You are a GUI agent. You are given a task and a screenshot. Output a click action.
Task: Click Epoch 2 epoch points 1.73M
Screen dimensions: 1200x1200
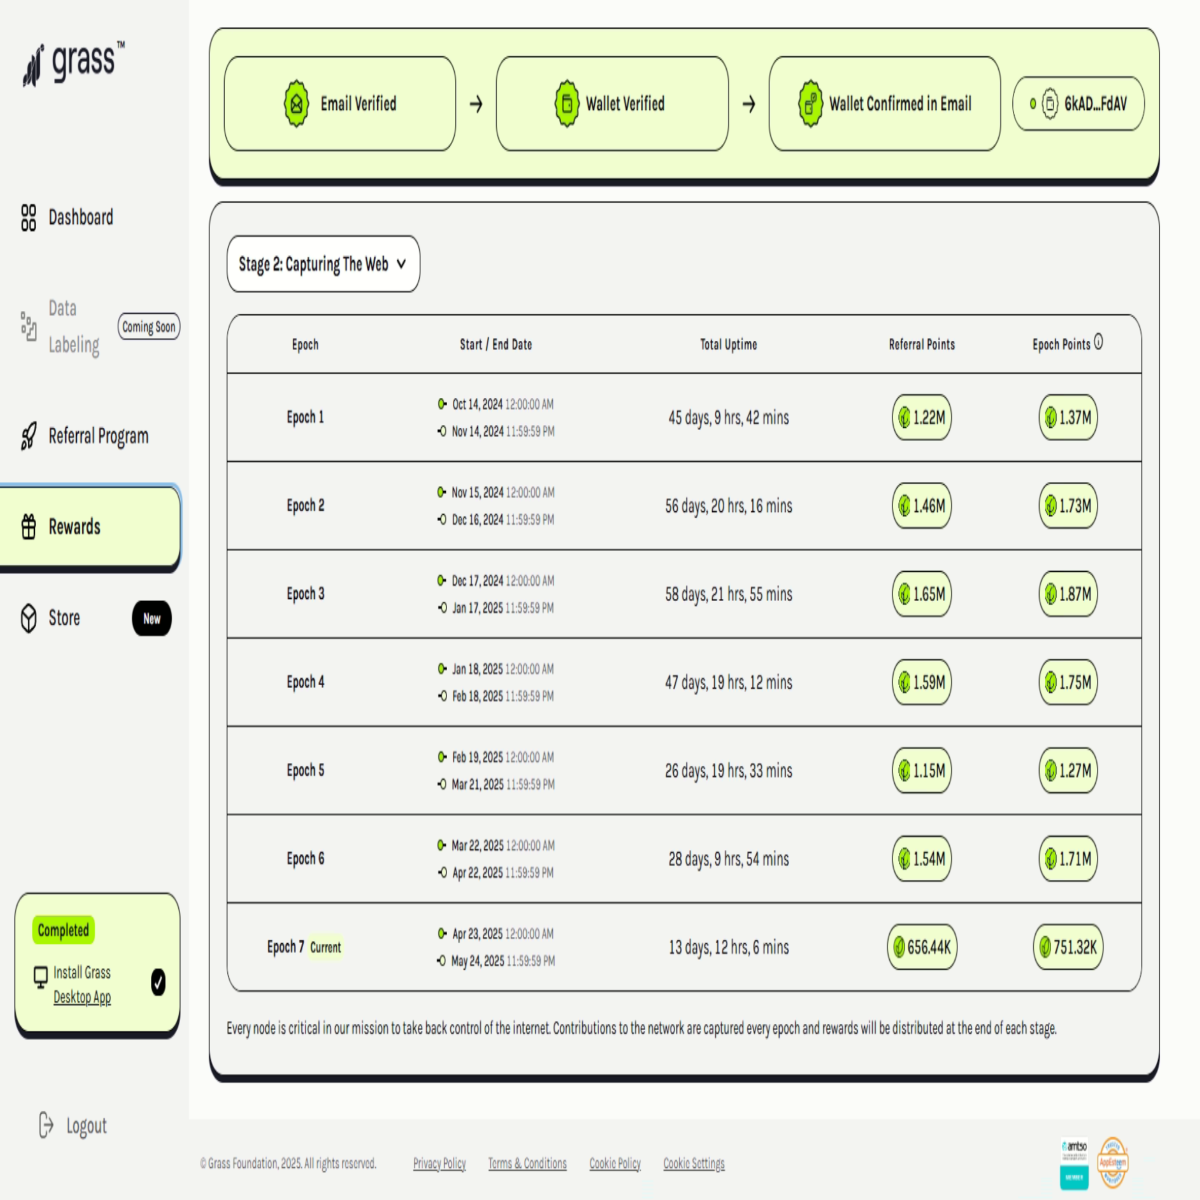tap(1068, 506)
